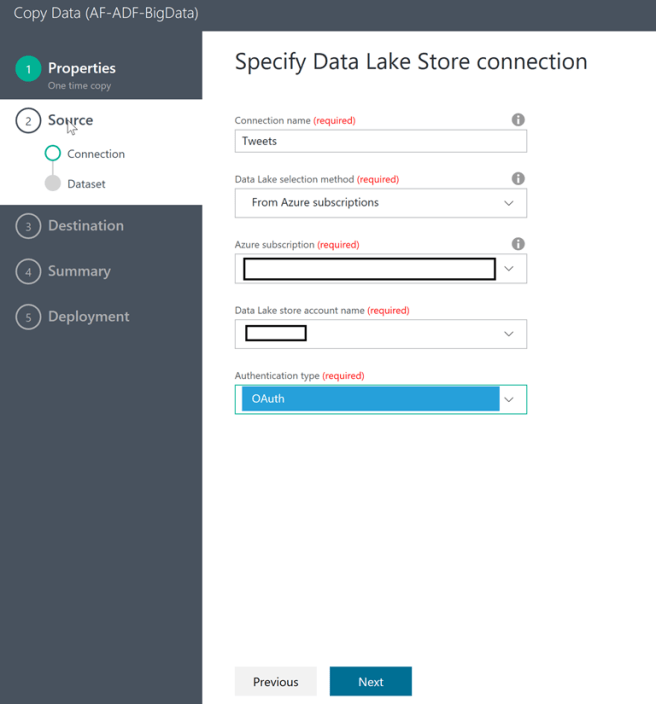Click info icon beside Connection name
Viewport: 656px width, 704px height.
[x=518, y=120]
